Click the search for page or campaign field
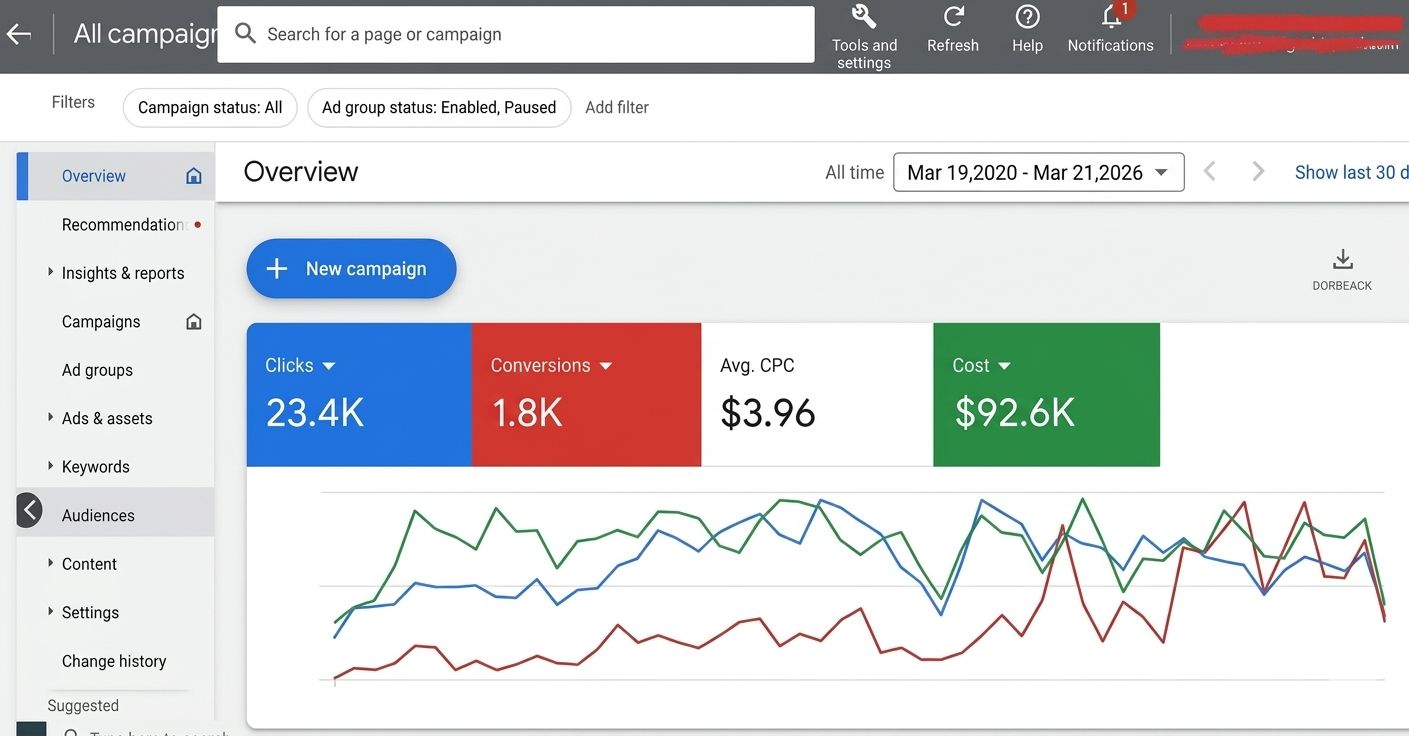This screenshot has height=736, width=1409. pyautogui.click(x=516, y=34)
